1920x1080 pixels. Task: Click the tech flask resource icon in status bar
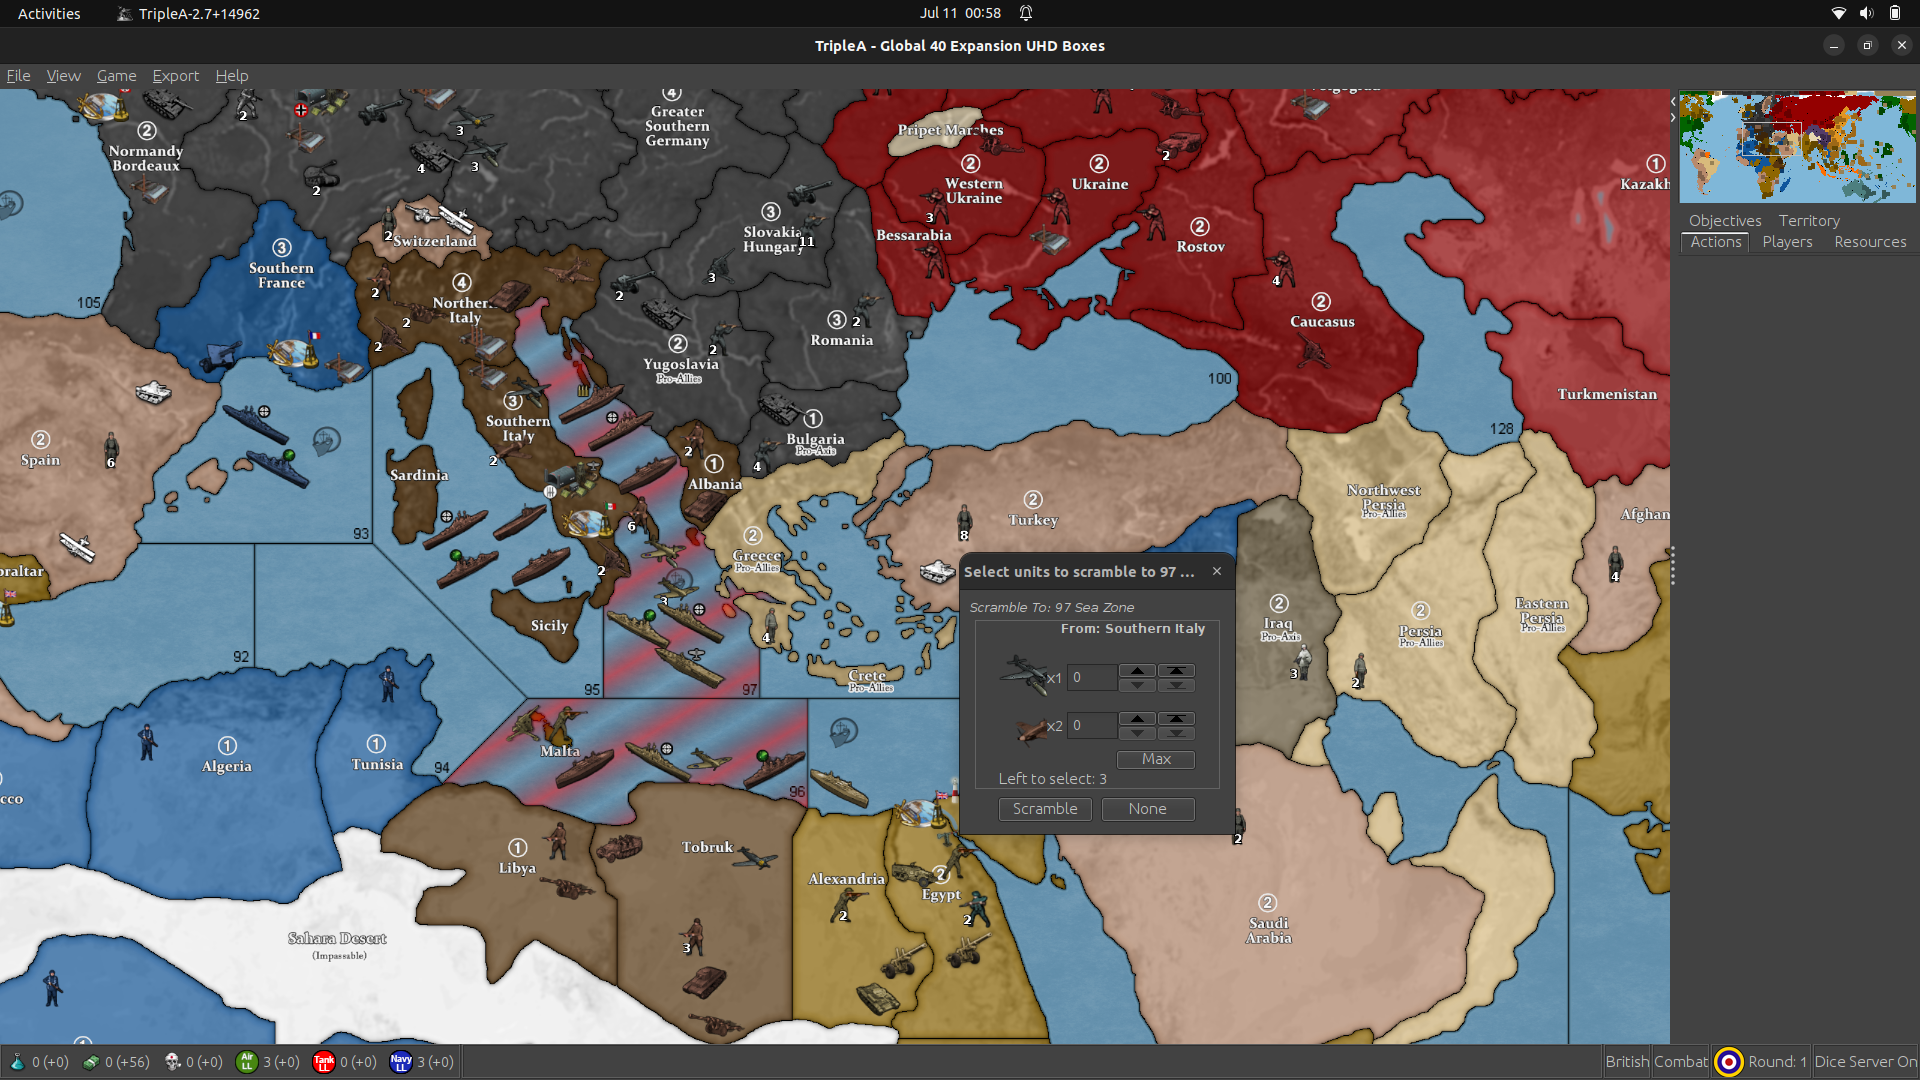pos(17,1061)
